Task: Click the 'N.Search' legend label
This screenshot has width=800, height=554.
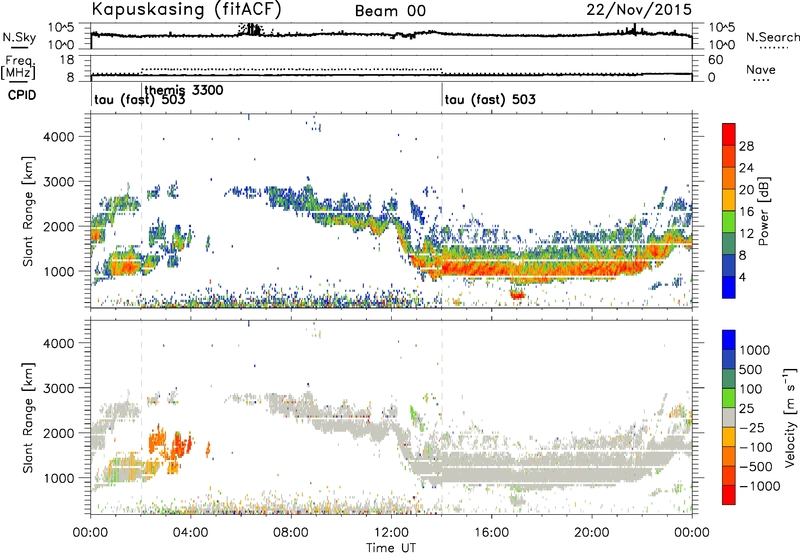Action: tap(772, 37)
